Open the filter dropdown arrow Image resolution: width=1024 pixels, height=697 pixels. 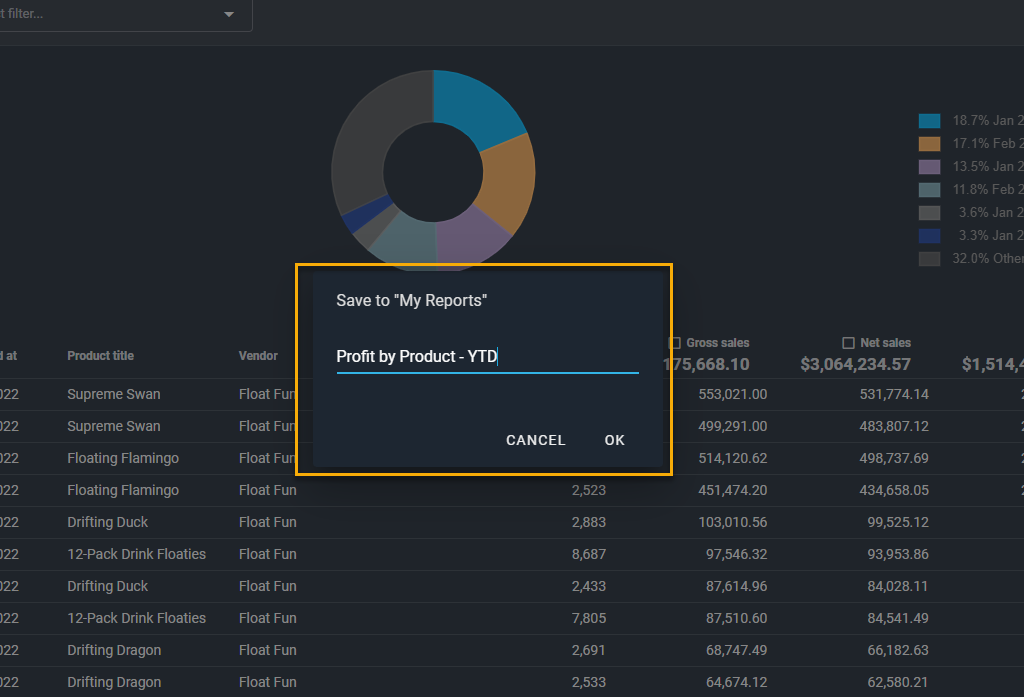coord(229,15)
